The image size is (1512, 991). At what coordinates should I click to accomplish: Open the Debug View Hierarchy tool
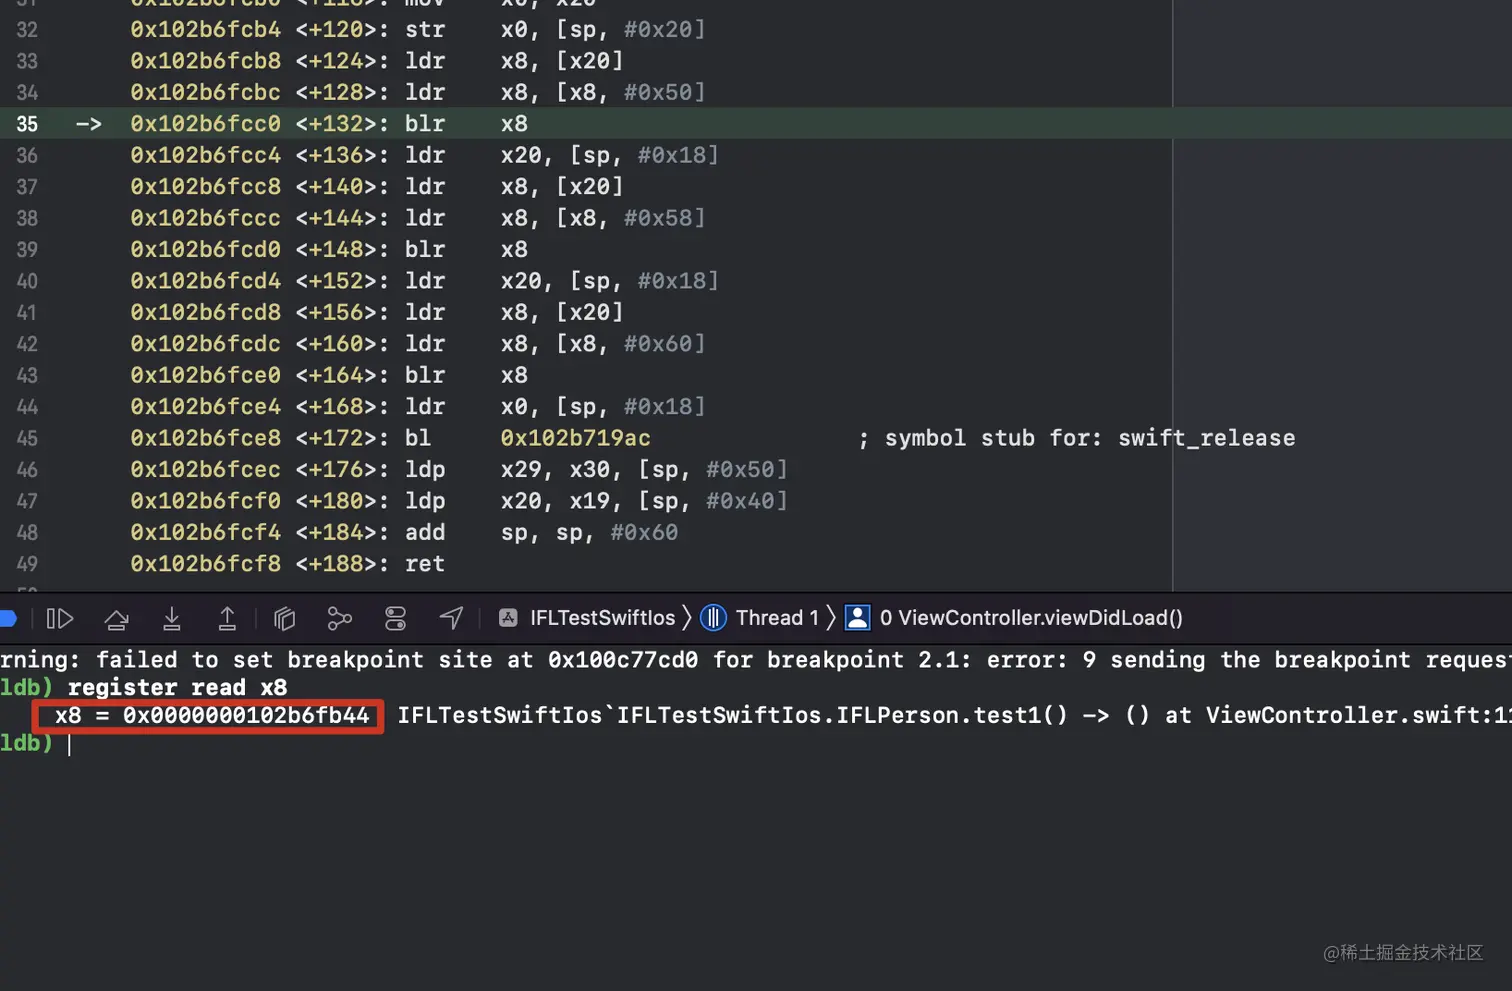point(285,619)
